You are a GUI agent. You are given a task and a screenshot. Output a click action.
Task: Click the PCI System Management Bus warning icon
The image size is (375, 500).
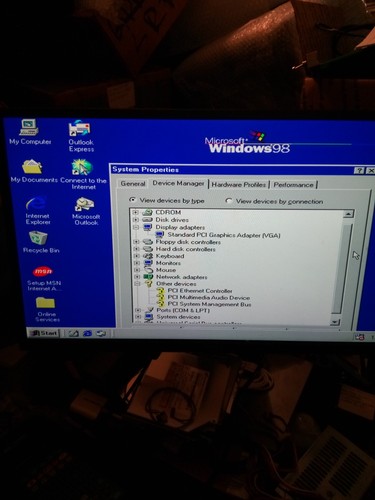click(161, 304)
